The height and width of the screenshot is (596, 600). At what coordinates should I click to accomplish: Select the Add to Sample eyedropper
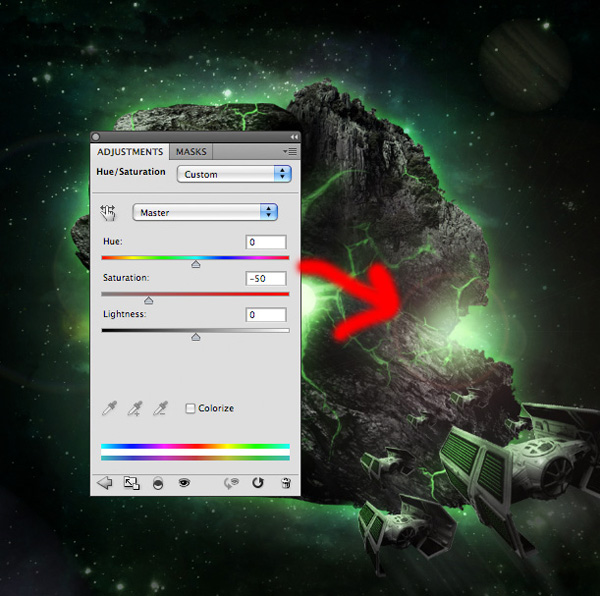click(134, 408)
